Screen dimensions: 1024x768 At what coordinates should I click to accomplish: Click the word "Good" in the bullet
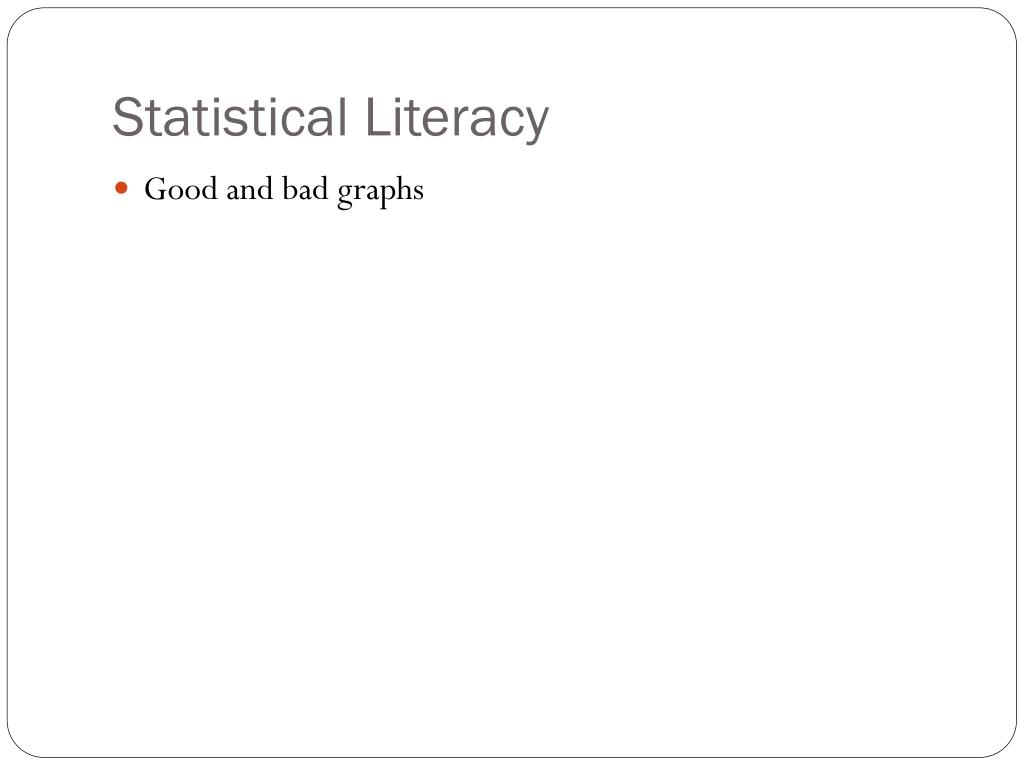[x=181, y=189]
